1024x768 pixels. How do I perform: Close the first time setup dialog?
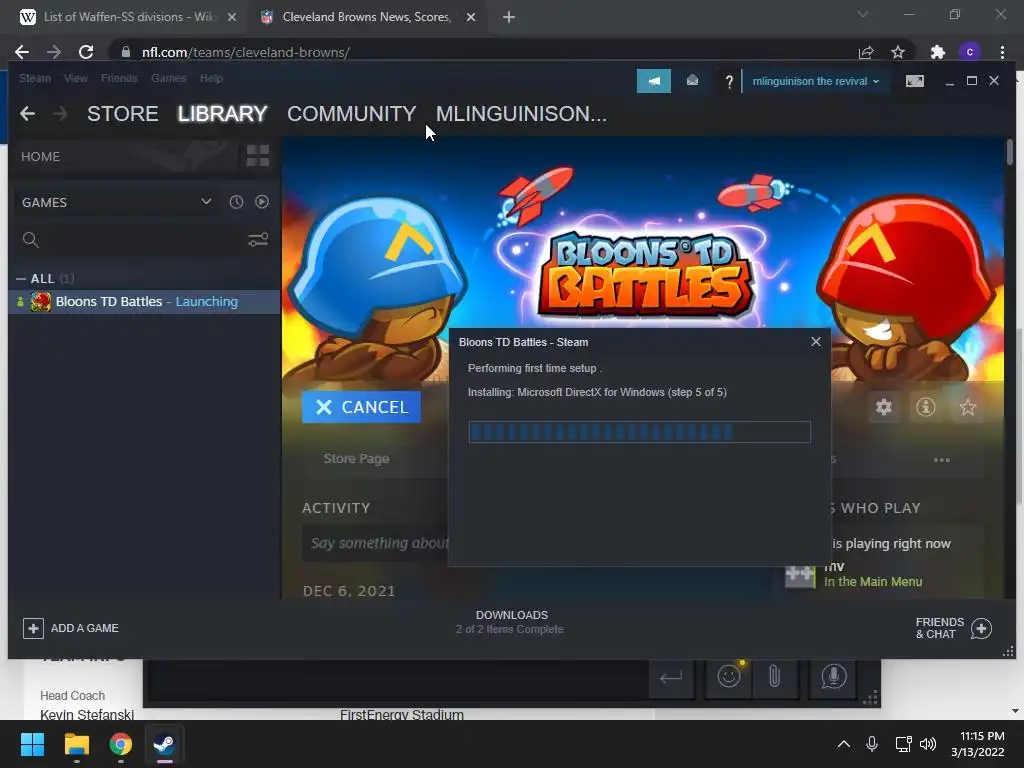coord(816,342)
